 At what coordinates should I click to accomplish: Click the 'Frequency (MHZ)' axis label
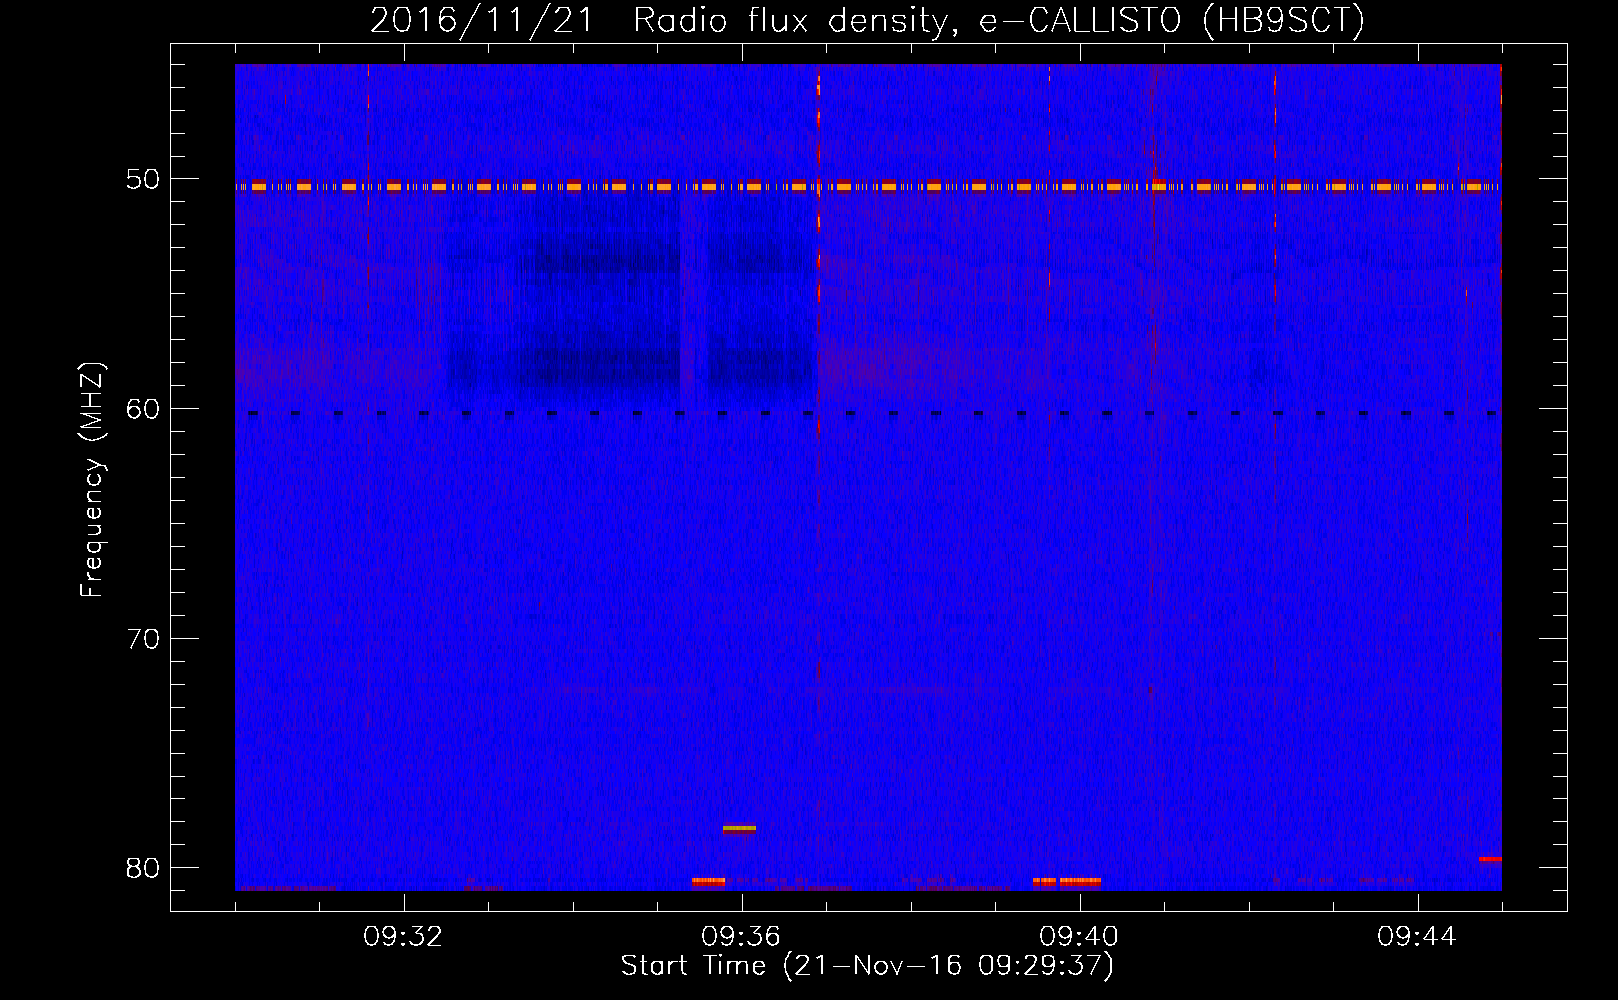tap(92, 480)
